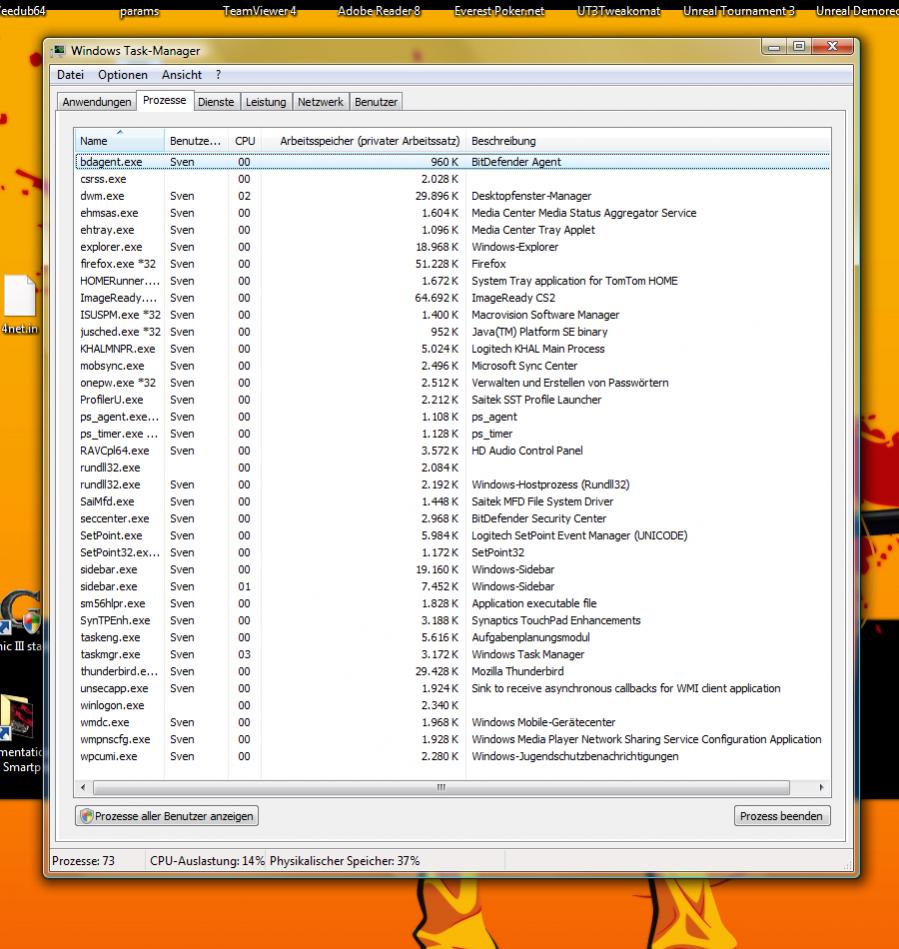Select sidebar.exe row using 19.160 K
899x949 pixels.
tap(452, 569)
